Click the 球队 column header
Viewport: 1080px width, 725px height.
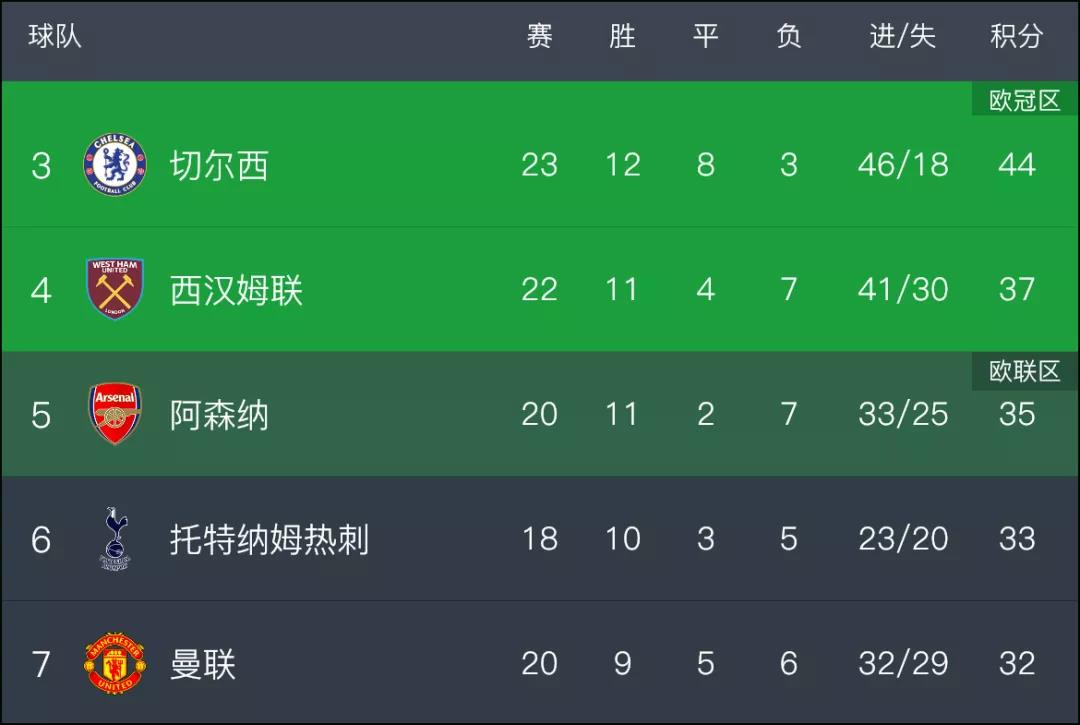pyautogui.click(x=54, y=36)
